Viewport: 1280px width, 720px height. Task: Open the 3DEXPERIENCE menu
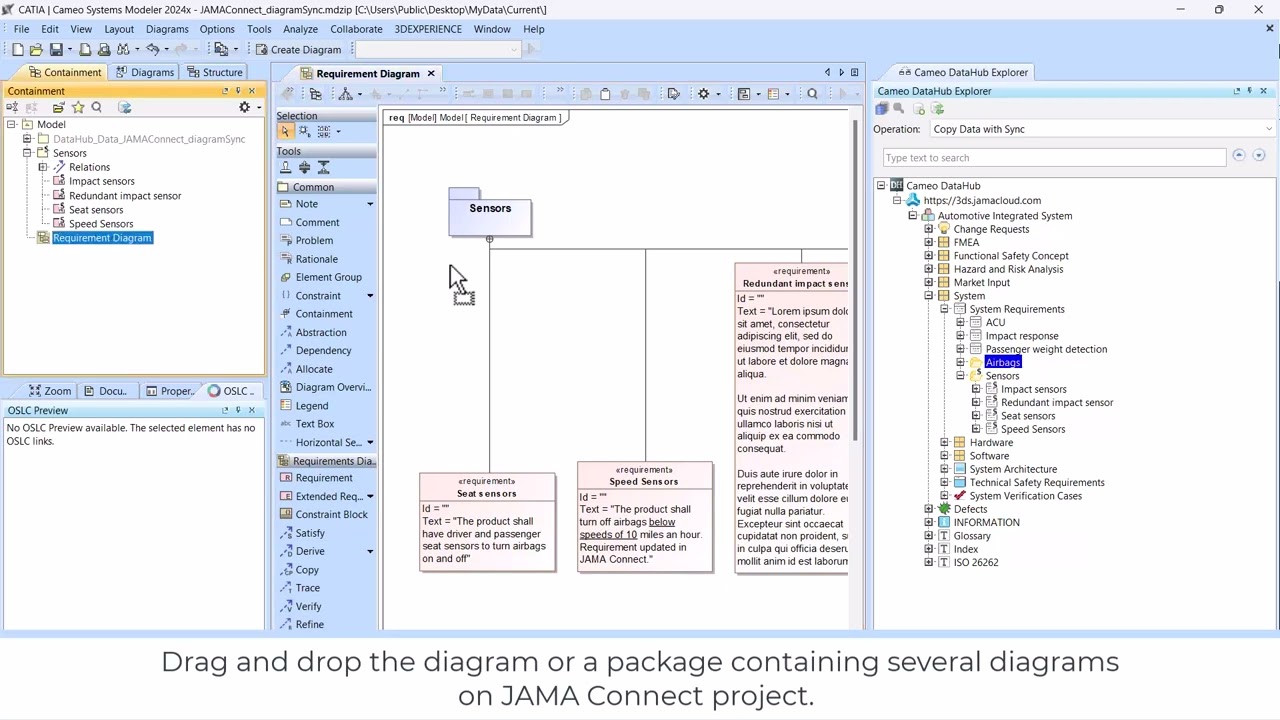tap(428, 29)
